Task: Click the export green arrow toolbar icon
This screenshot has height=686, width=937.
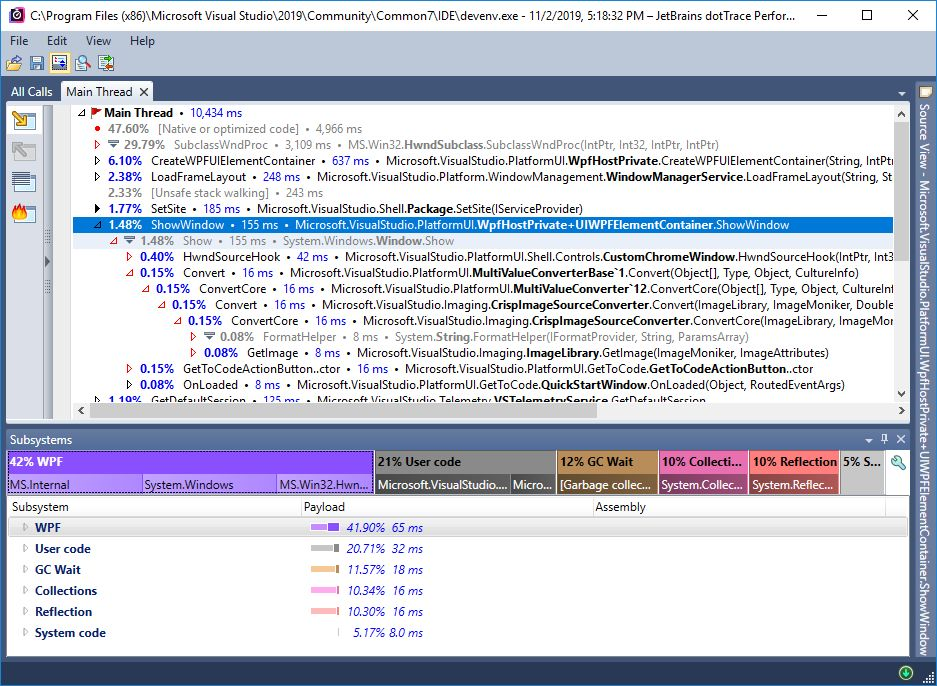Action: pyautogui.click(x=106, y=63)
